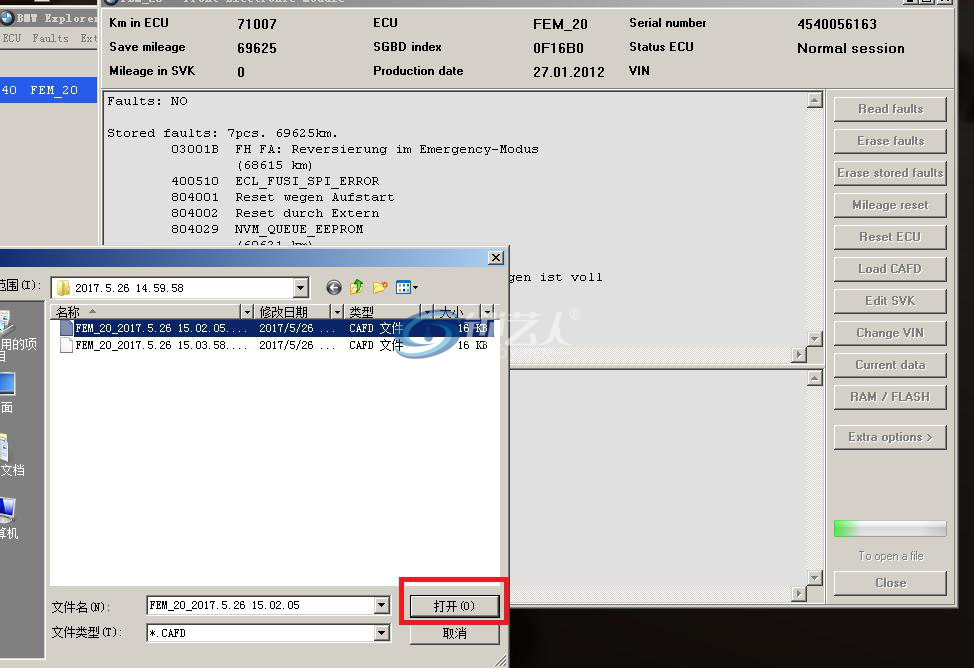The image size is (974, 668).
Task: Click the Erase faults button
Action: [890, 141]
